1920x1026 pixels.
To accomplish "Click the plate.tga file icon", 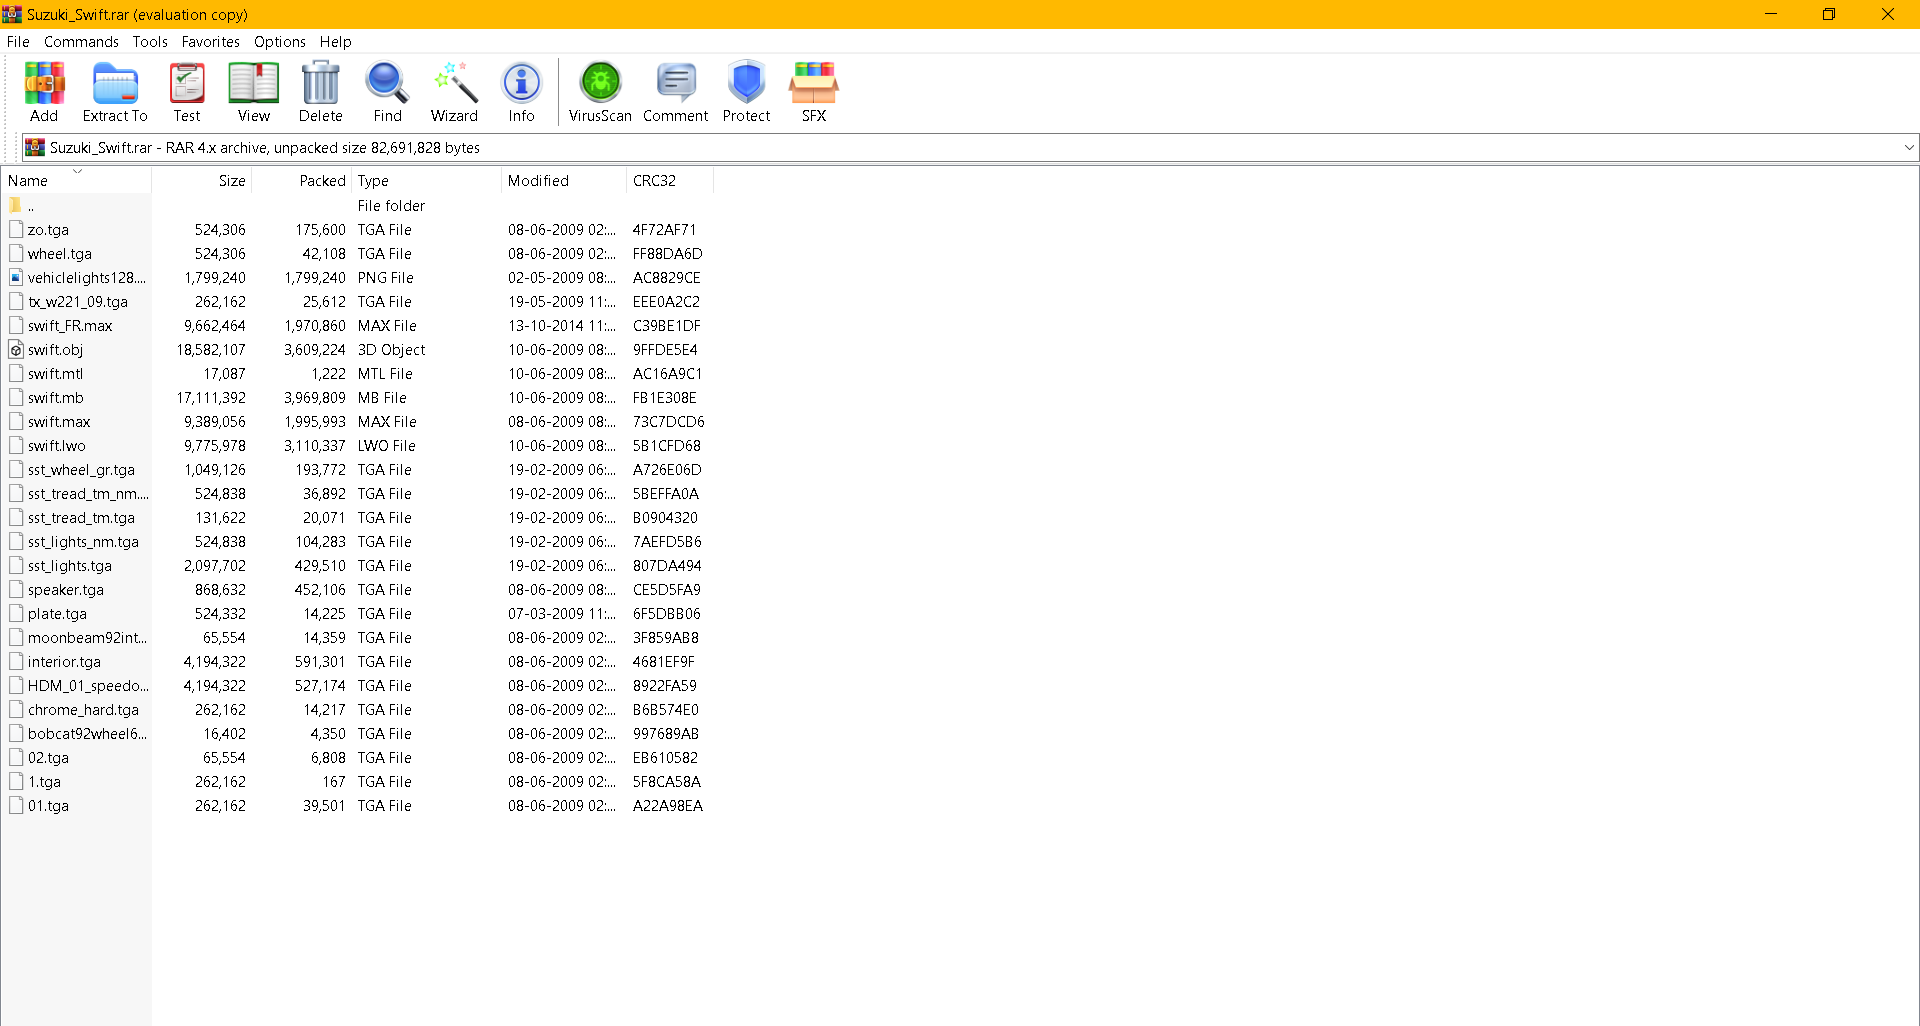I will point(16,613).
